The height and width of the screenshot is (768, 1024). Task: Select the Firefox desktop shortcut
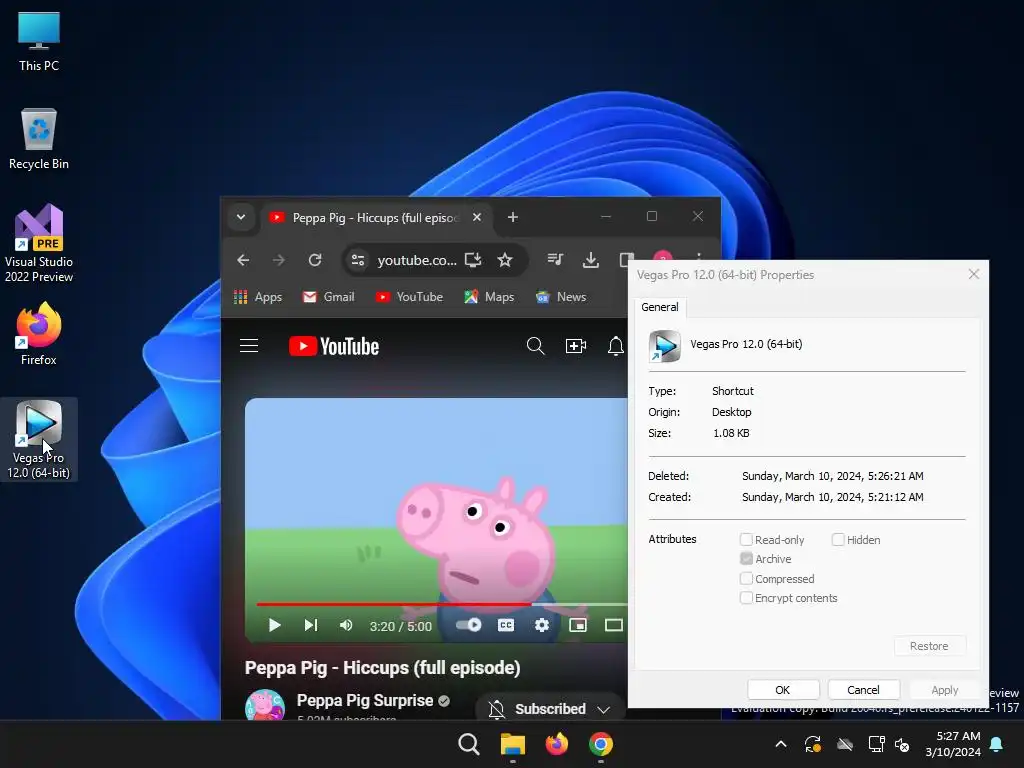coord(39,334)
